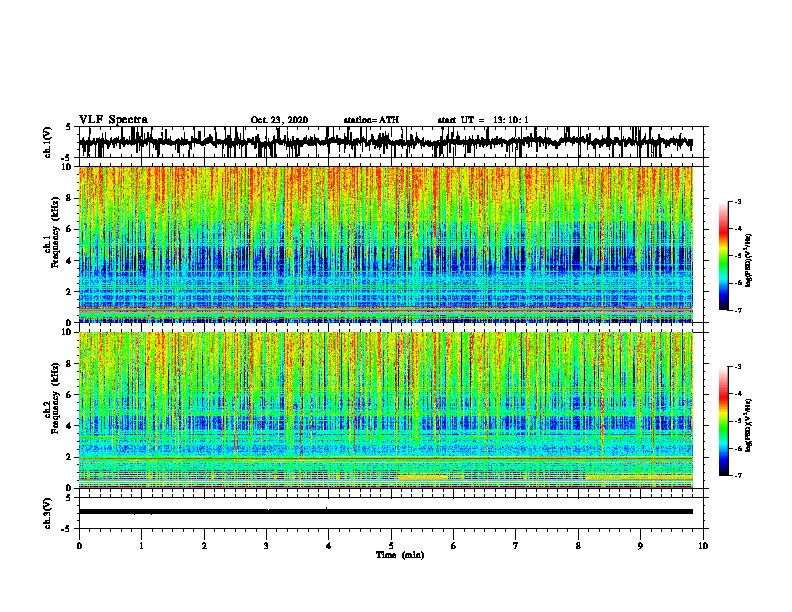This screenshot has height=612, width=792.
Task: Click the "Time (min)" axis label
Action: 400,555
